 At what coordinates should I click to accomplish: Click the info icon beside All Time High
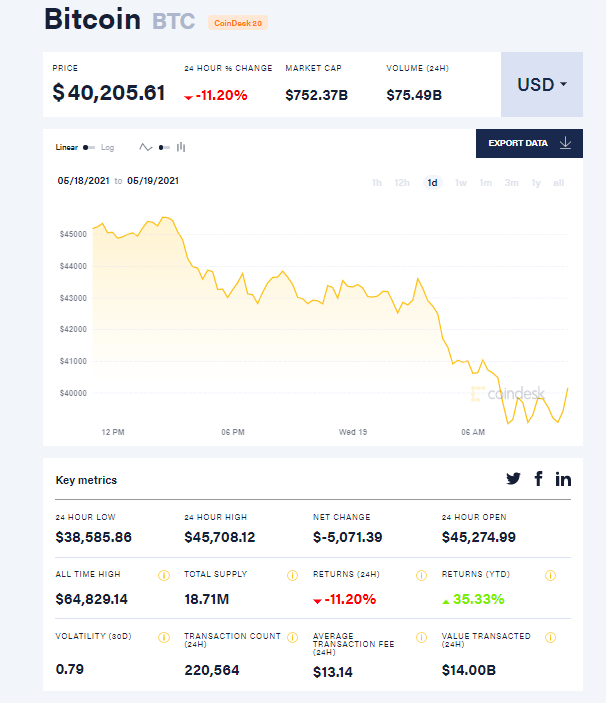tap(163, 576)
